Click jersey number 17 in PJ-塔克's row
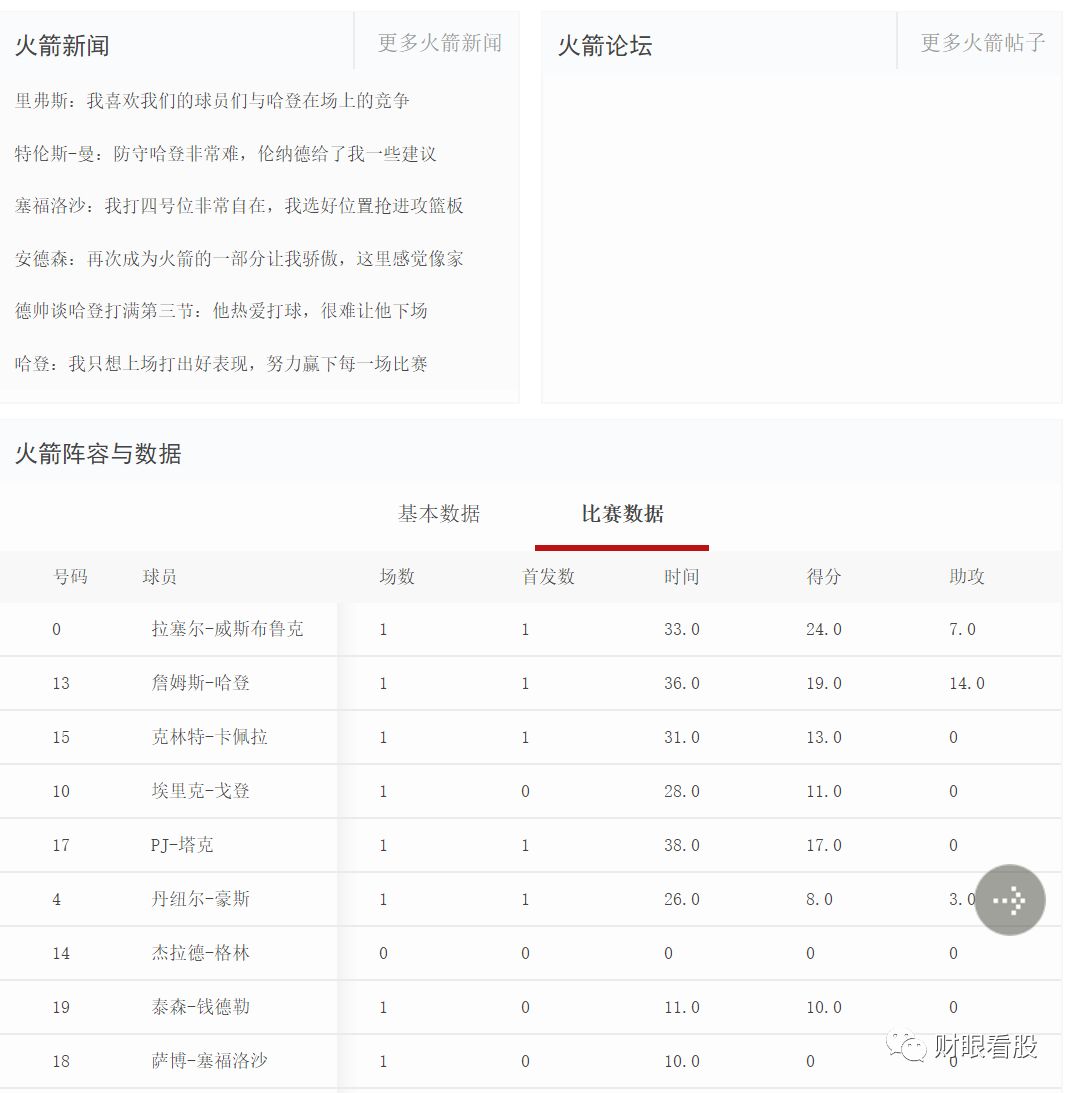Viewport: 1072px width, 1093px height. click(61, 846)
